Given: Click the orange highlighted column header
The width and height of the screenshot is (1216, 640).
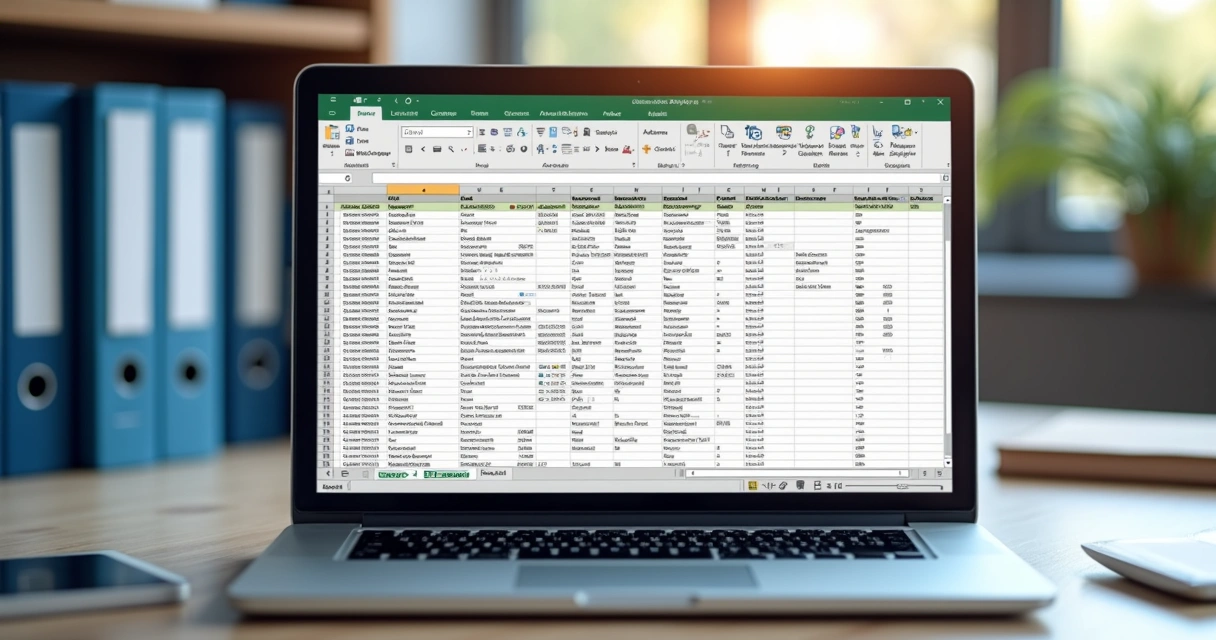Looking at the screenshot, I should 422,189.
